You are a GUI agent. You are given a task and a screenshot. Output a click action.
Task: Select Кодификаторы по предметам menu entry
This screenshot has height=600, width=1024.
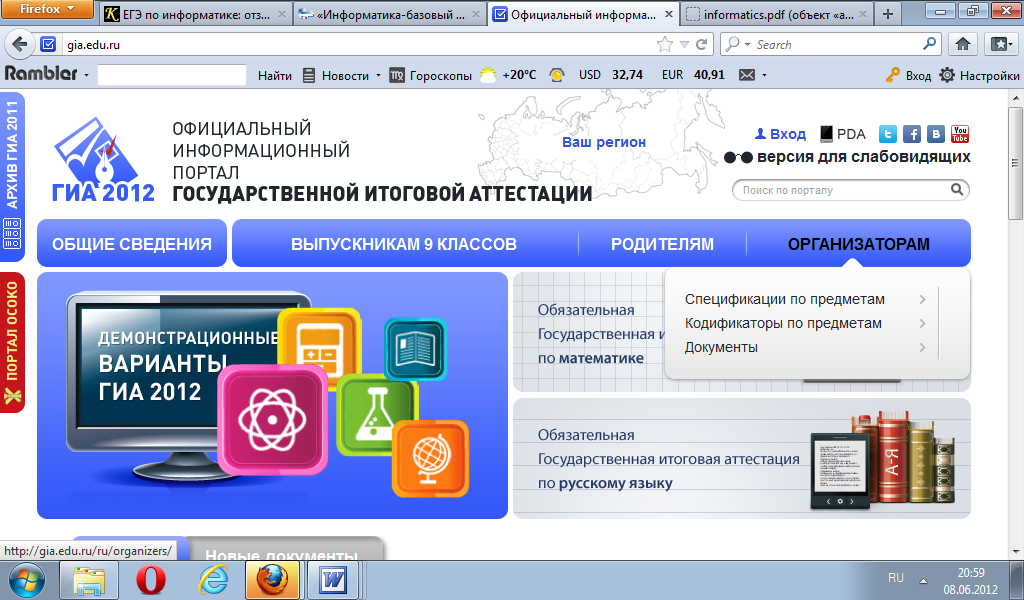(x=783, y=323)
